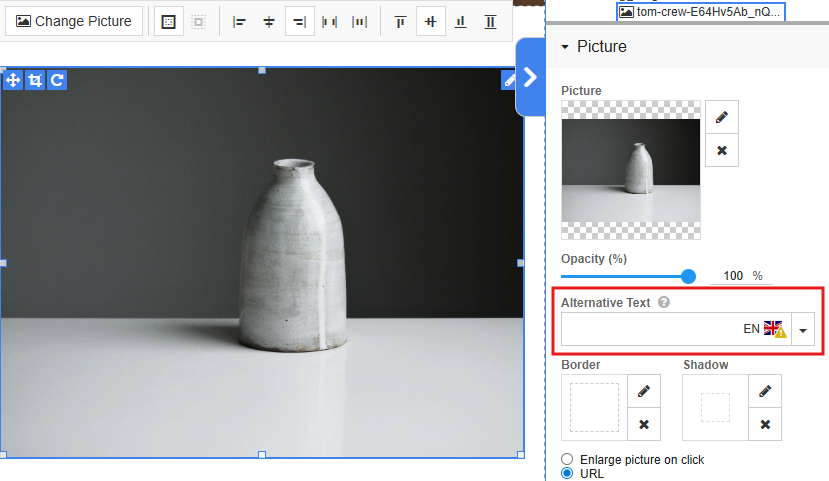Click the Change Picture button
The width and height of the screenshot is (829, 481).
coord(74,21)
